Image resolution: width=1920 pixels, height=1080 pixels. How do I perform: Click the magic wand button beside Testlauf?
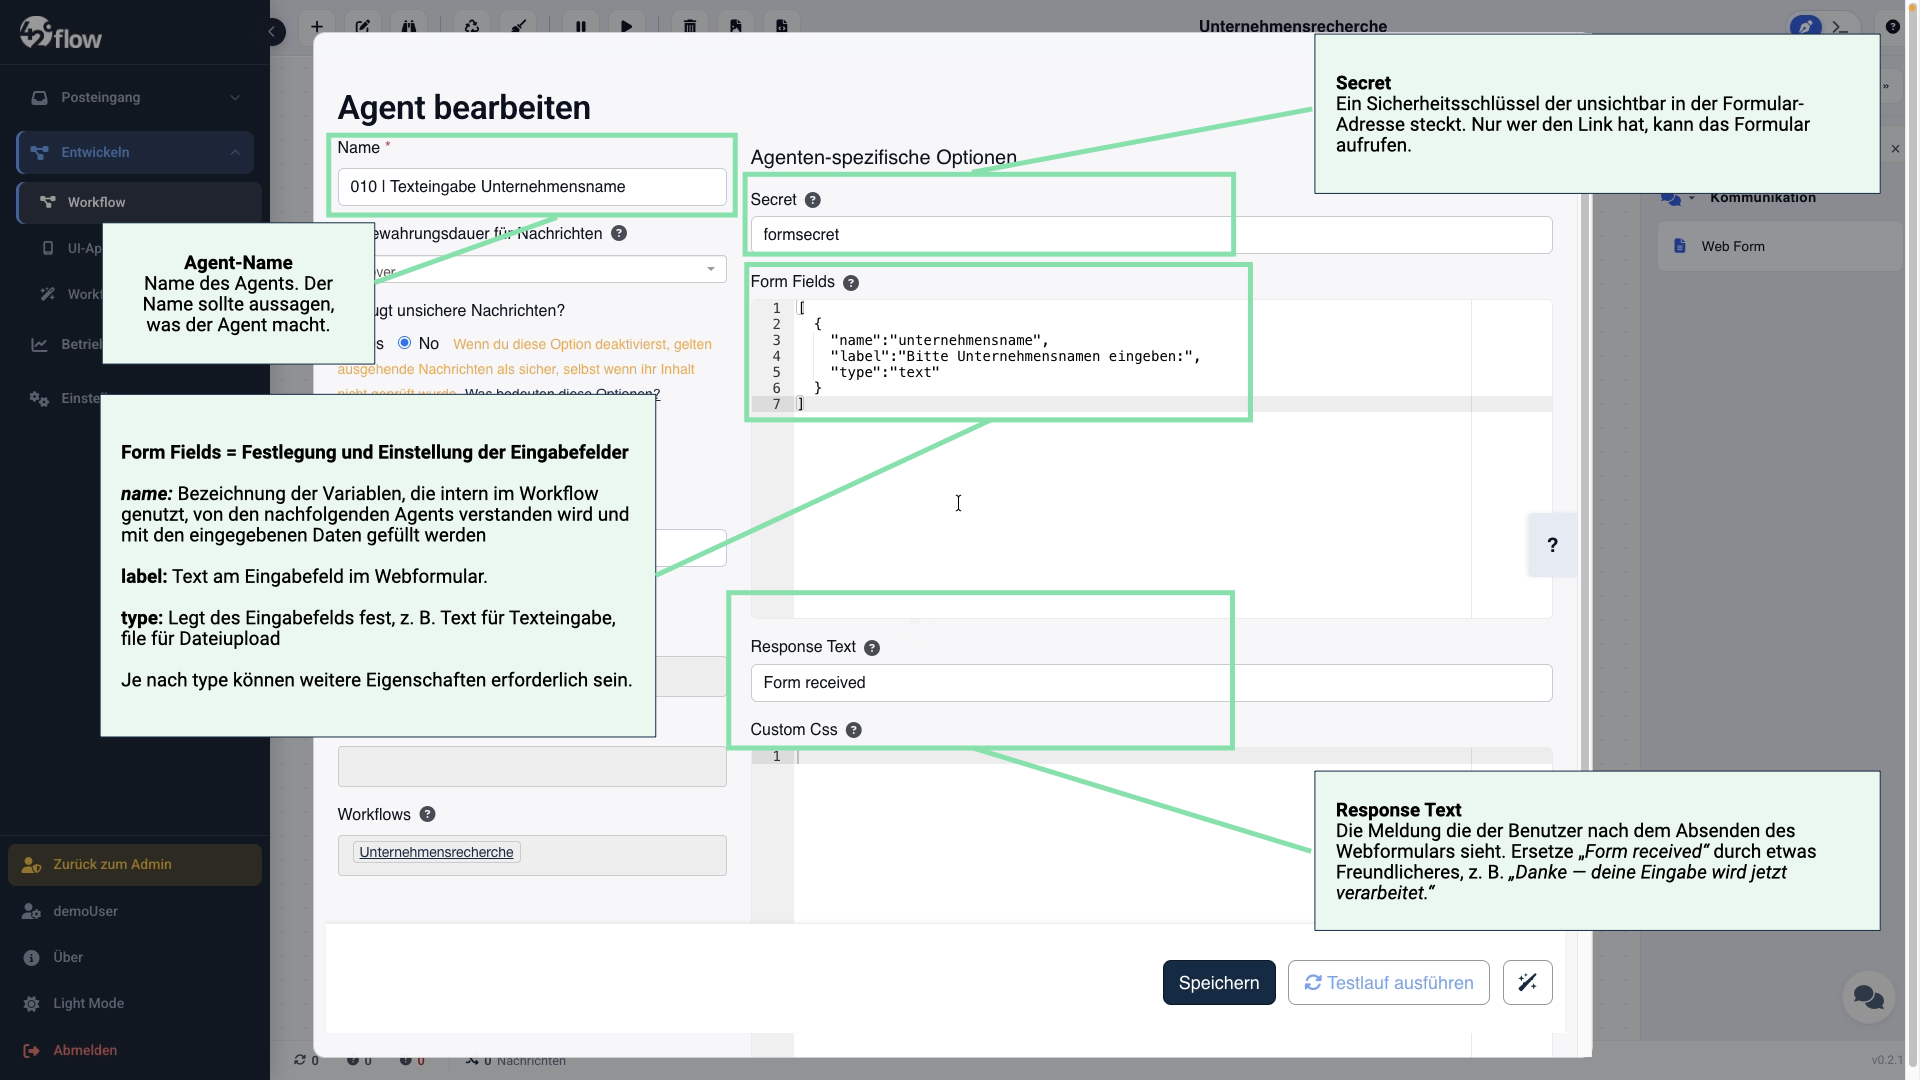click(1527, 982)
